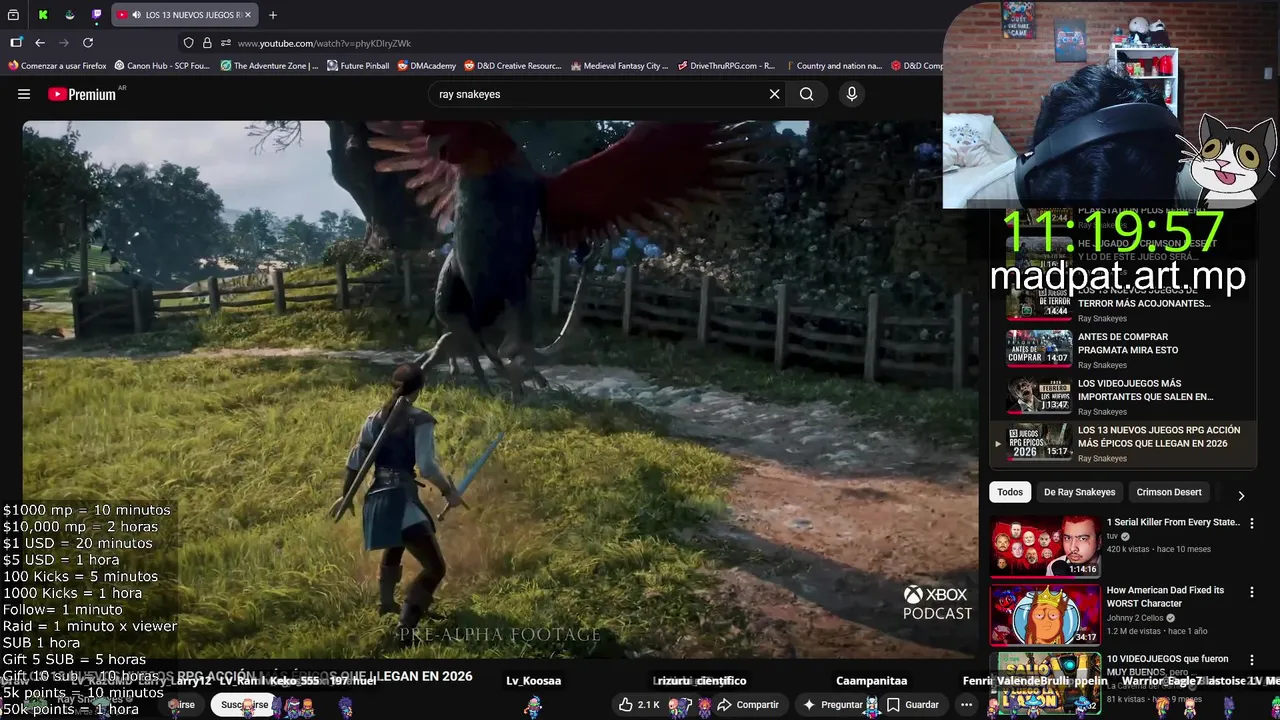The height and width of the screenshot is (720, 1280).
Task: Select the Crimson Desert filter chip
Action: (1169, 492)
